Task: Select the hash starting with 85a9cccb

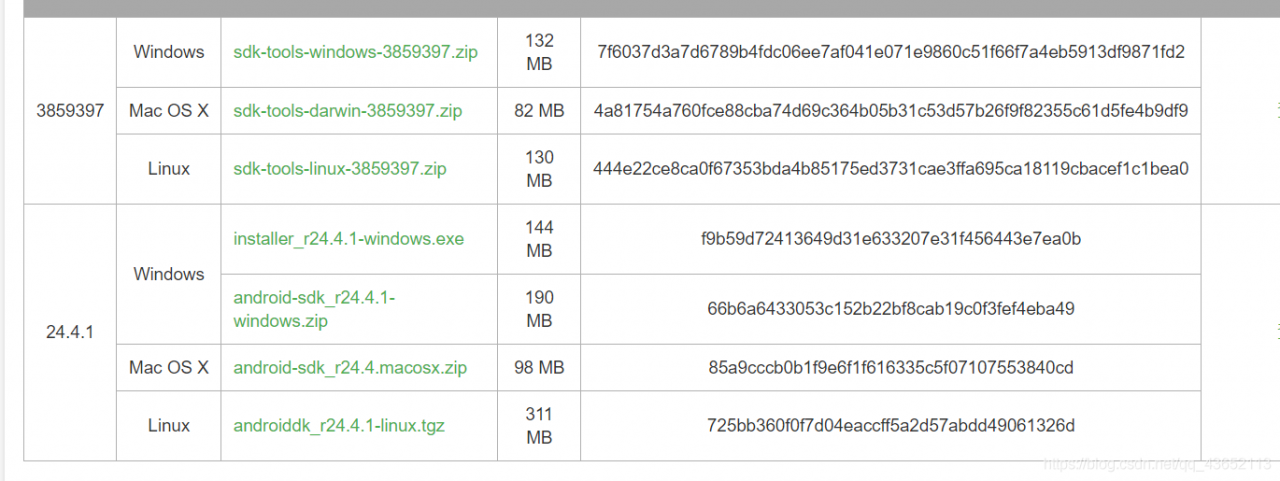Action: pyautogui.click(x=890, y=368)
